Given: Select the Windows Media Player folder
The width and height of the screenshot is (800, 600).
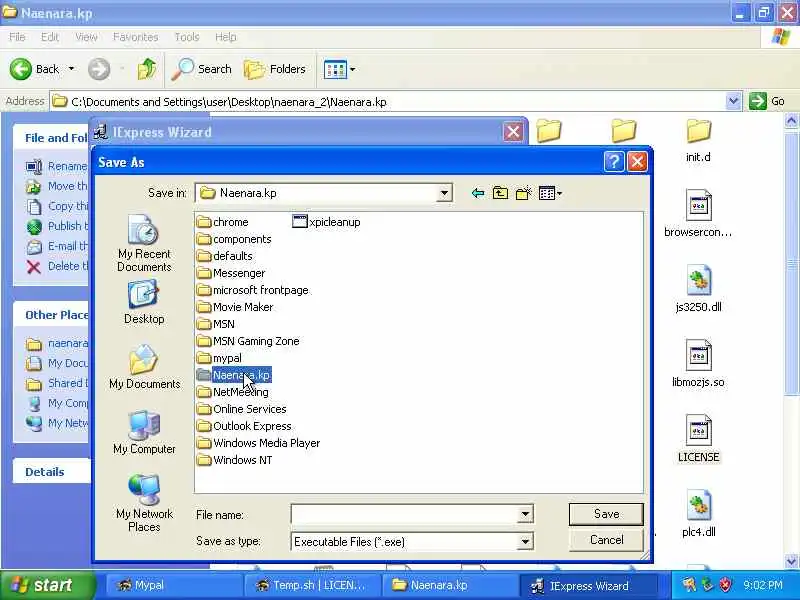Looking at the screenshot, I should (259, 443).
